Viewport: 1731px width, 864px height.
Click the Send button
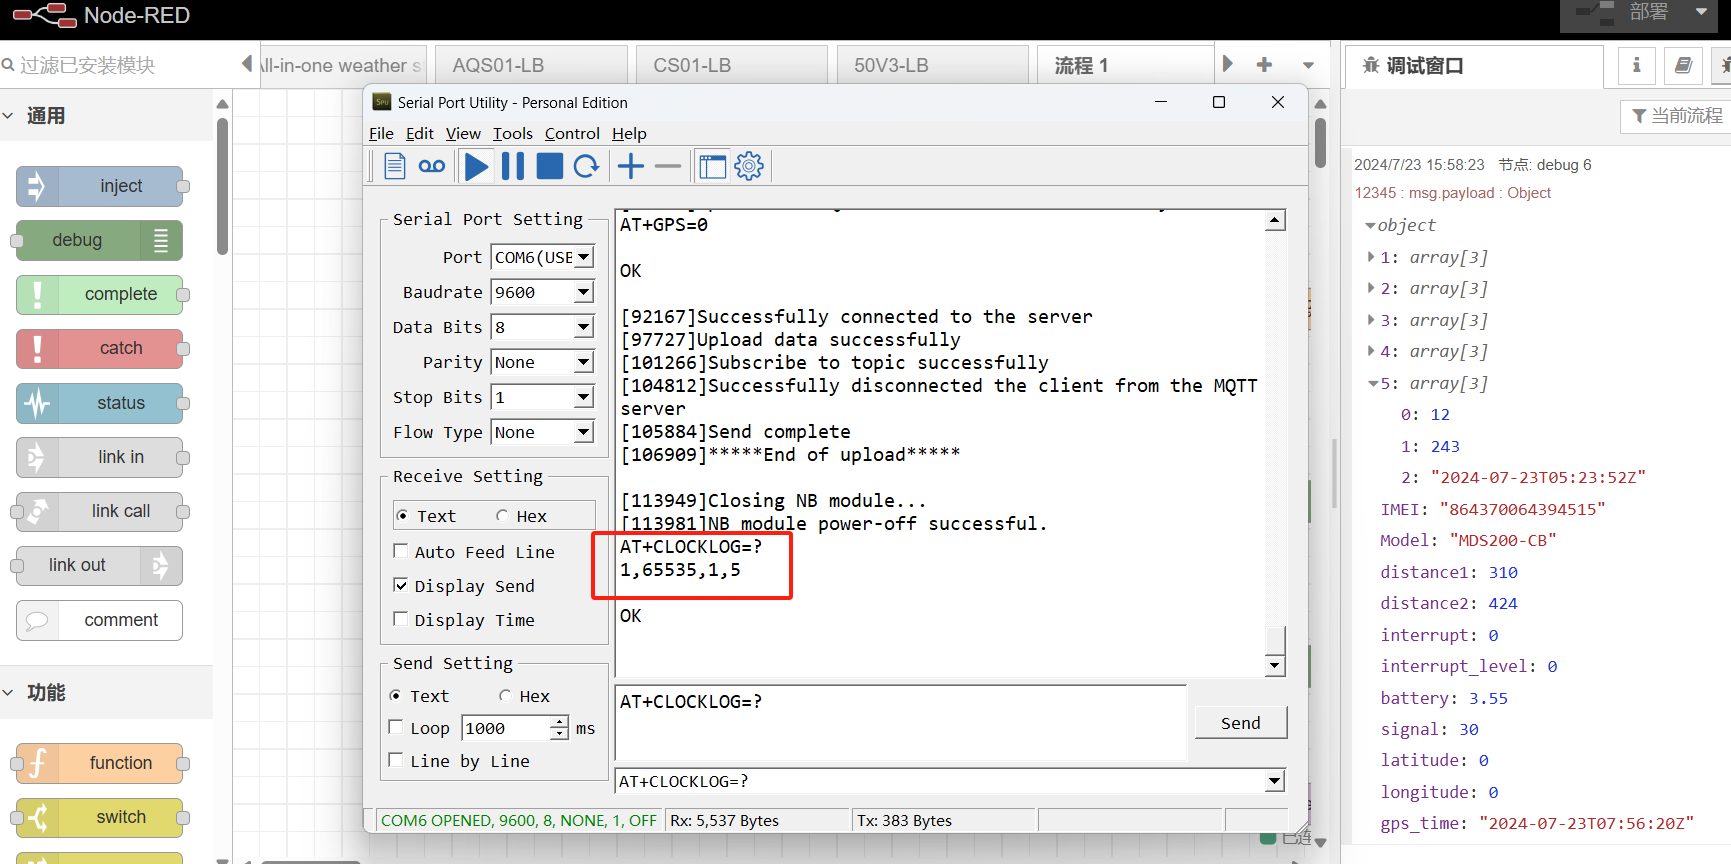[x=1241, y=723]
